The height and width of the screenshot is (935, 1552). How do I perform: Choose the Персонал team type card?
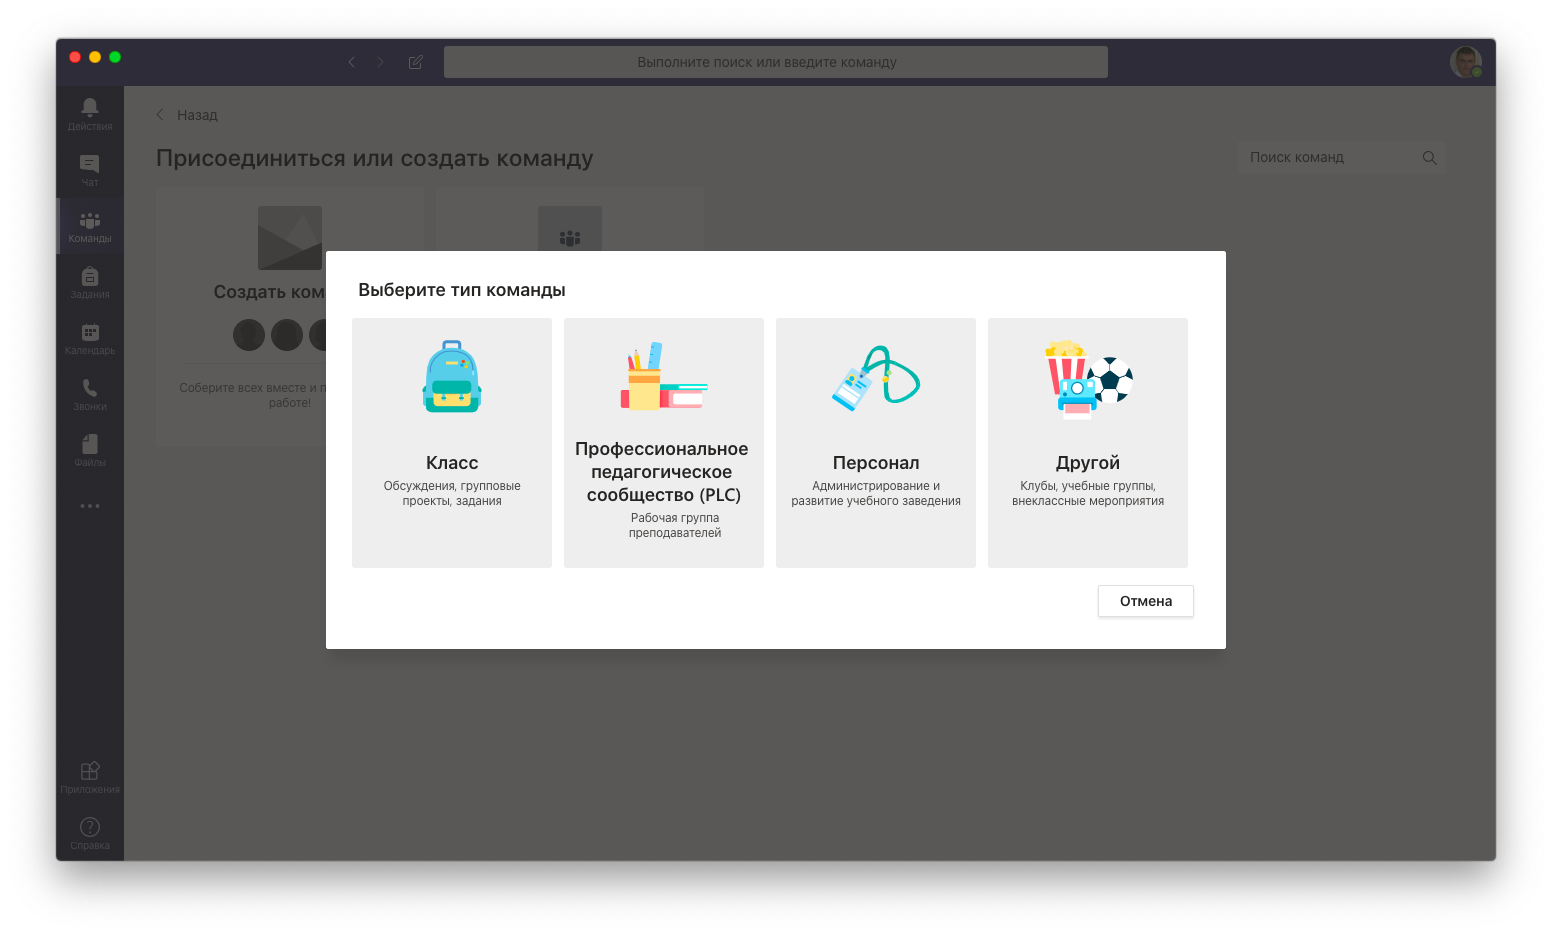[876, 443]
